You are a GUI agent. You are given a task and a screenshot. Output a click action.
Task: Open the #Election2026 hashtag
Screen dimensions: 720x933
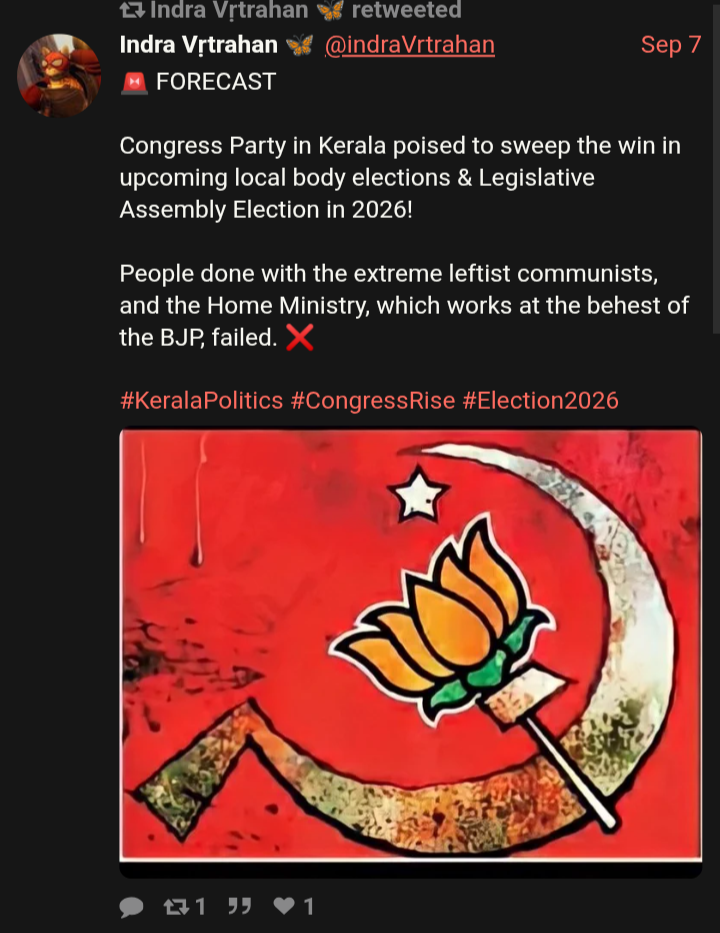pos(540,400)
